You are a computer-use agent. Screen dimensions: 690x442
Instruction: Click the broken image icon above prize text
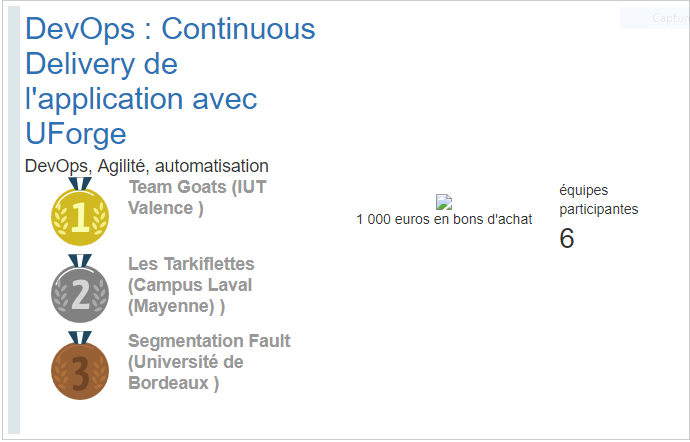click(x=444, y=202)
